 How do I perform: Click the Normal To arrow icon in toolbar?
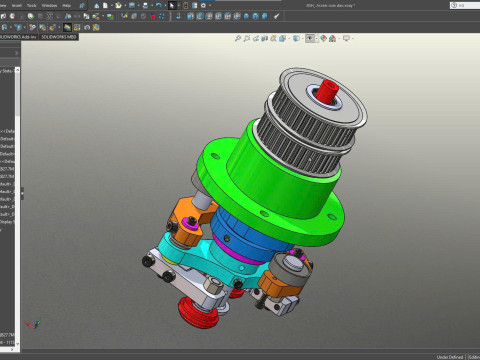point(179,16)
